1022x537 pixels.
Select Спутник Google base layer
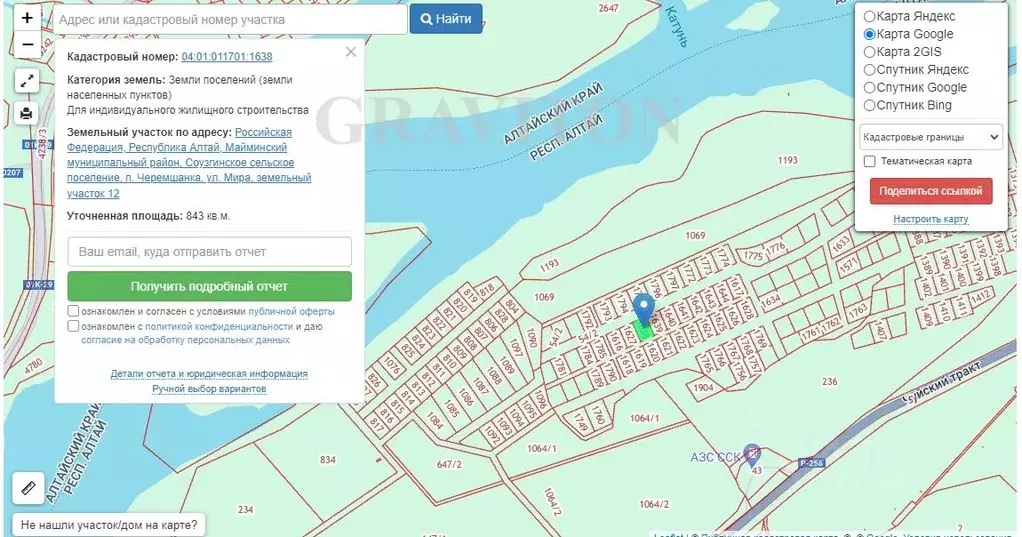point(869,88)
